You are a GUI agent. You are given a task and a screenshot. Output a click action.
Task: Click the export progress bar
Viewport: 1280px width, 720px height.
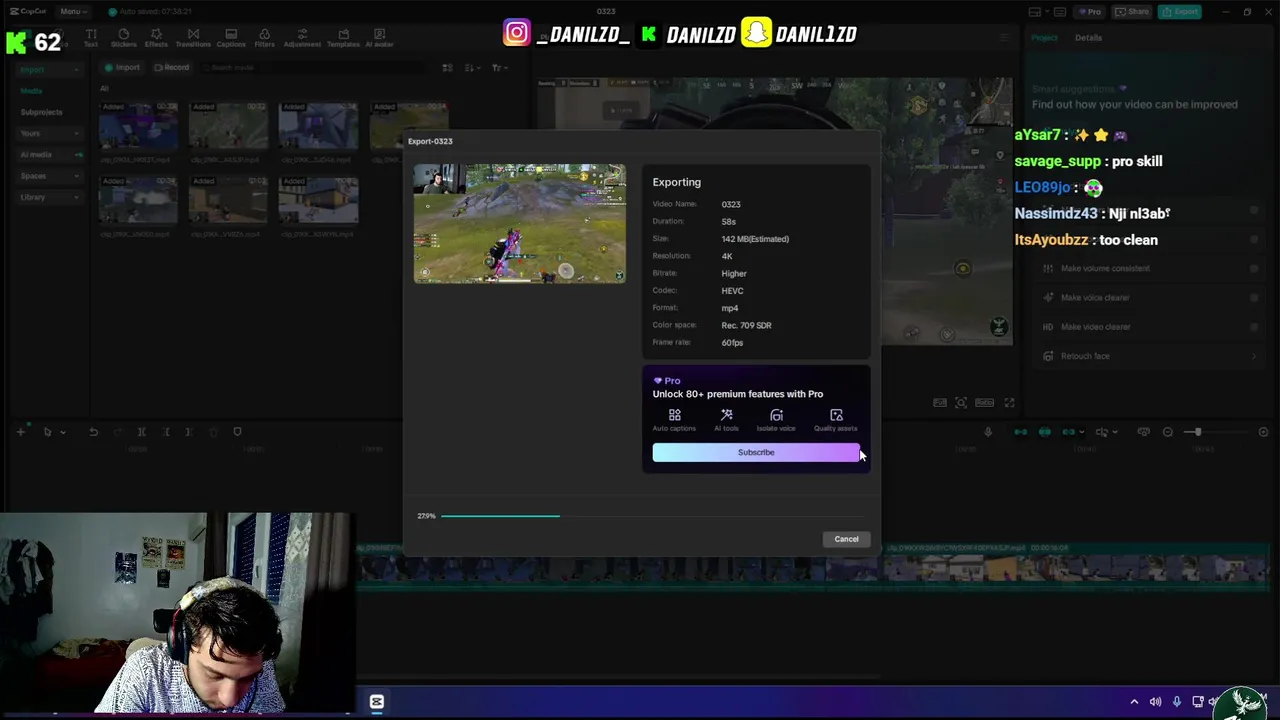(655, 516)
